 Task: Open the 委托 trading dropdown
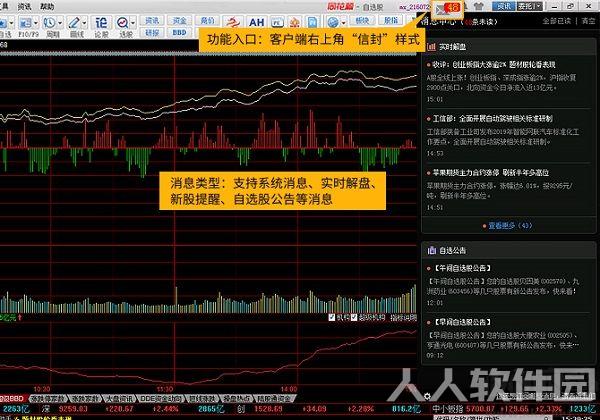[529, 6]
